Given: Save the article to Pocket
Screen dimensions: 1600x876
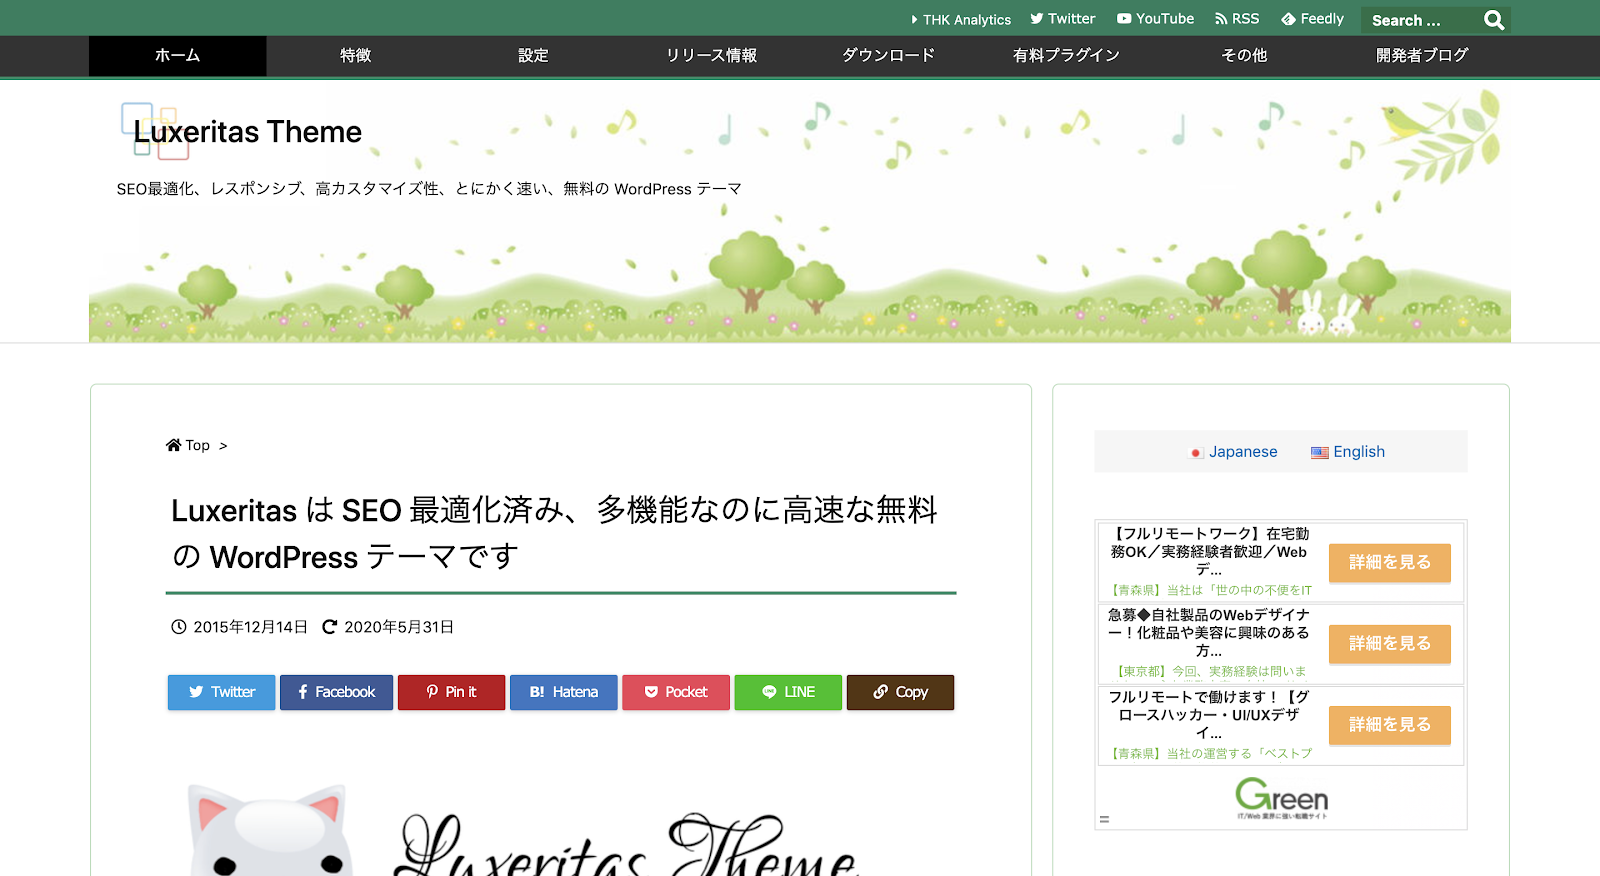Looking at the screenshot, I should pos(676,692).
